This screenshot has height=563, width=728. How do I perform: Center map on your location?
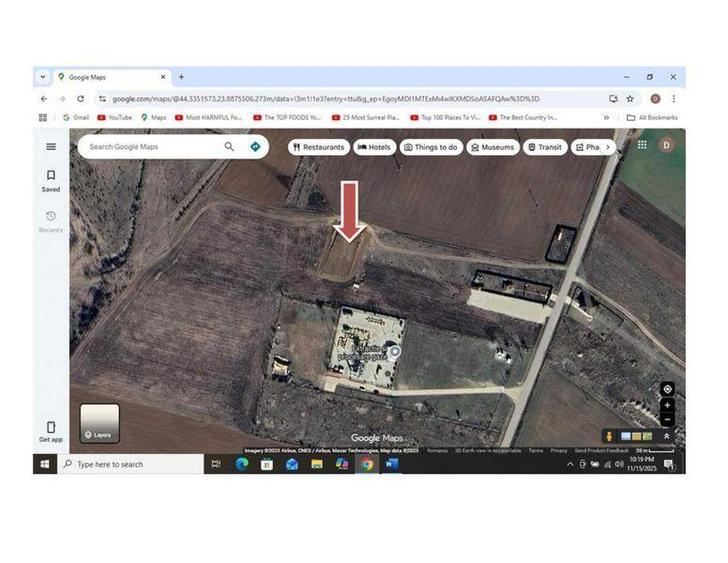[x=667, y=389]
